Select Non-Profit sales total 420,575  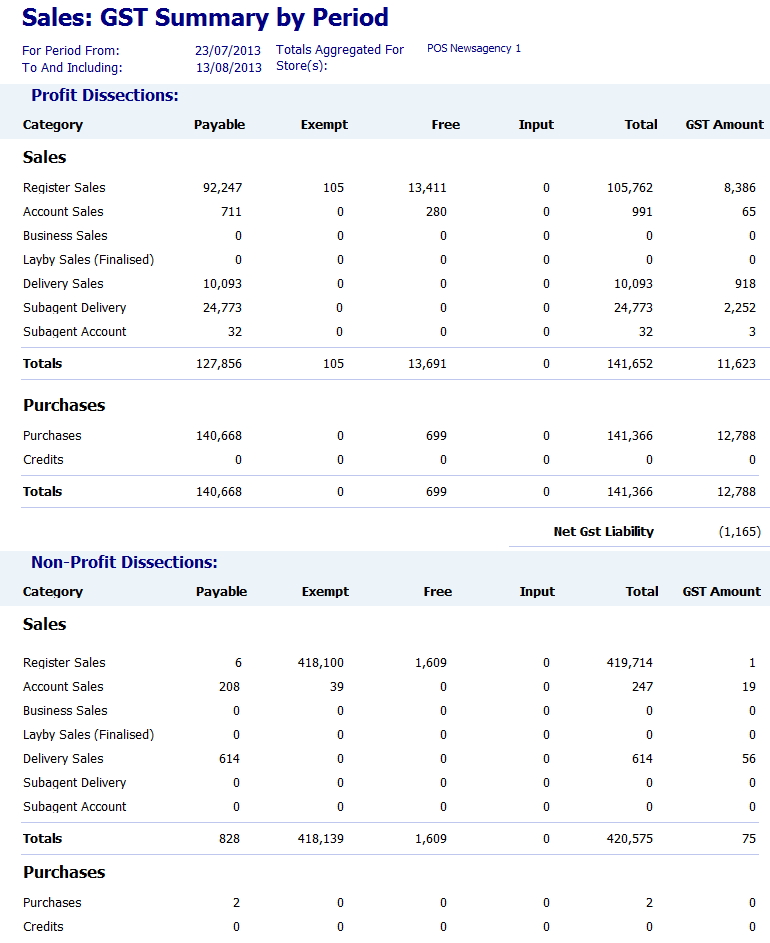pyautogui.click(x=629, y=838)
